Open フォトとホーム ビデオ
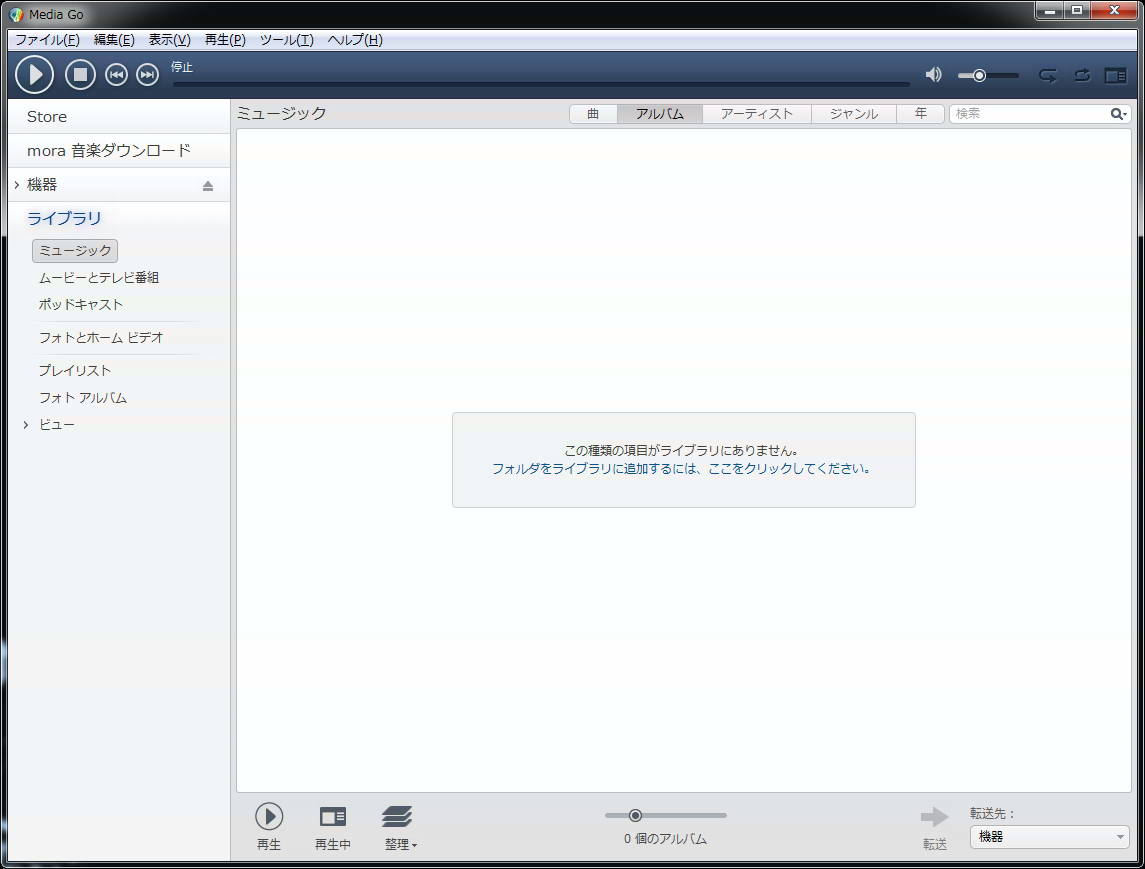Viewport: 1145px width, 869px height. (101, 337)
